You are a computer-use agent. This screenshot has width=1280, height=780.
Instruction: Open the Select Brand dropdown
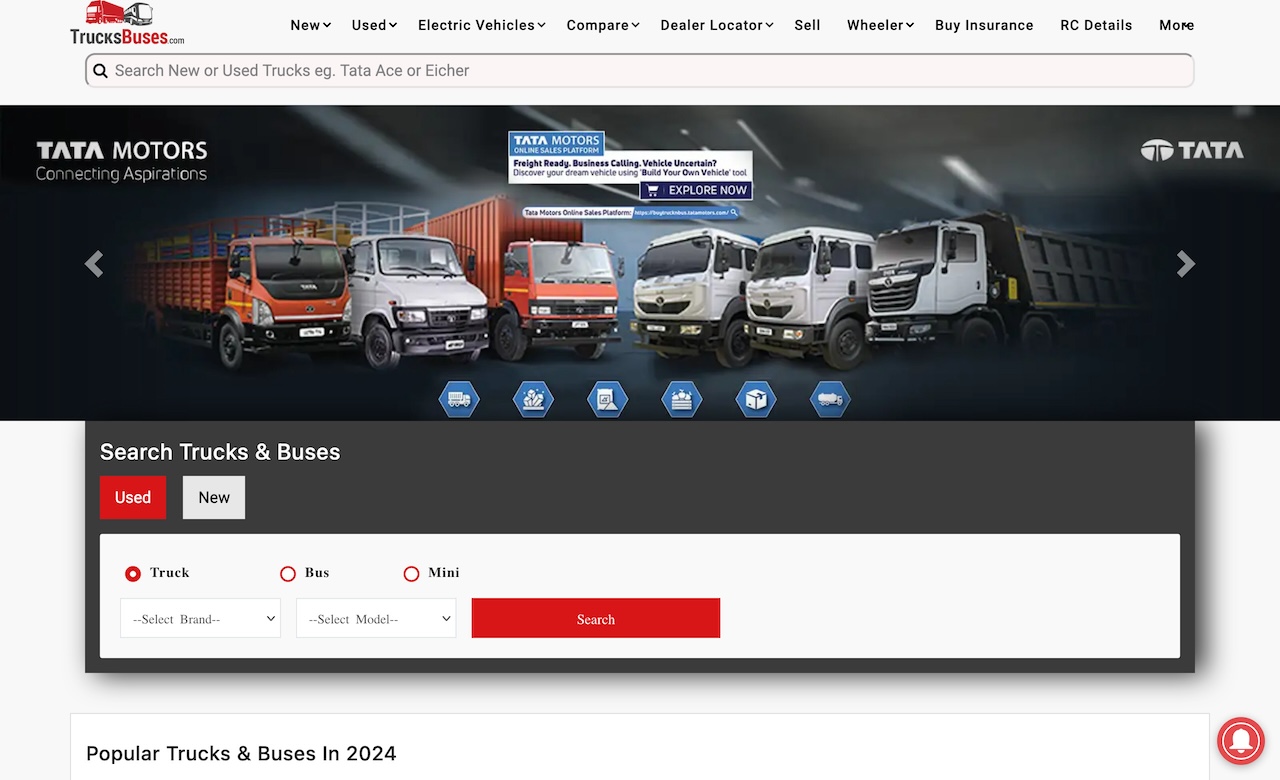[x=200, y=619]
